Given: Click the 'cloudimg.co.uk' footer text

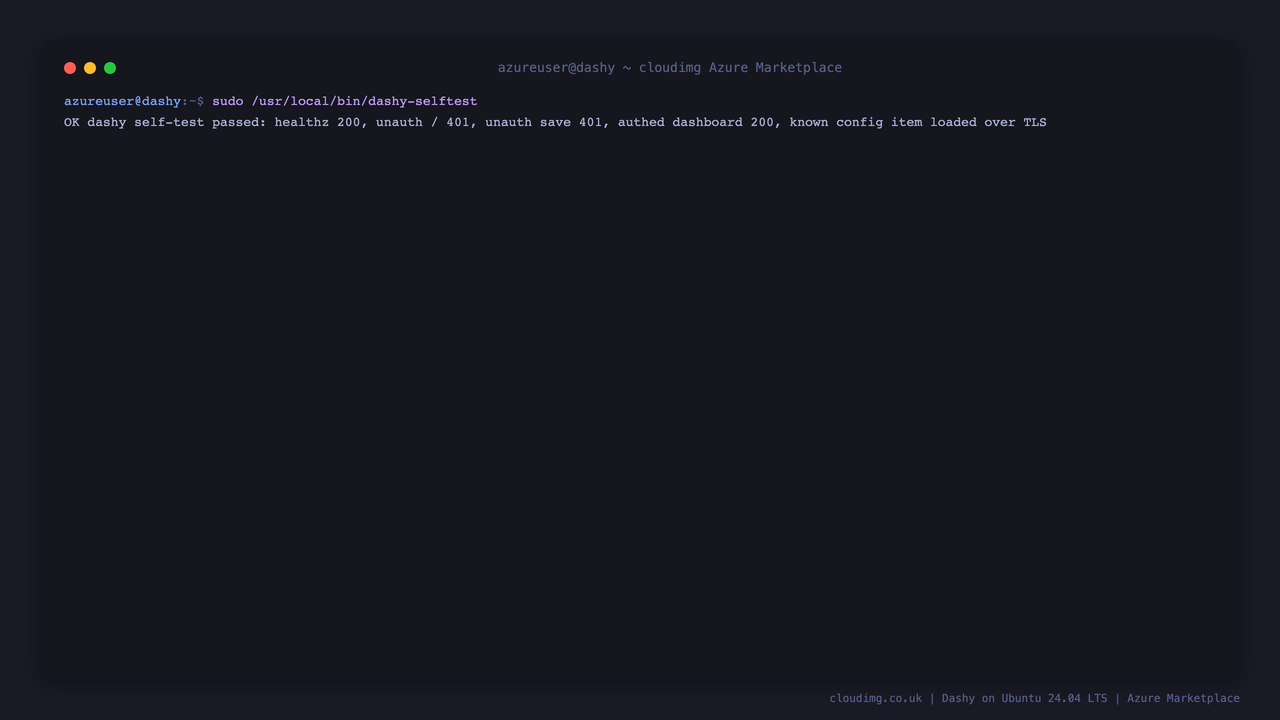Looking at the screenshot, I should (x=876, y=698).
